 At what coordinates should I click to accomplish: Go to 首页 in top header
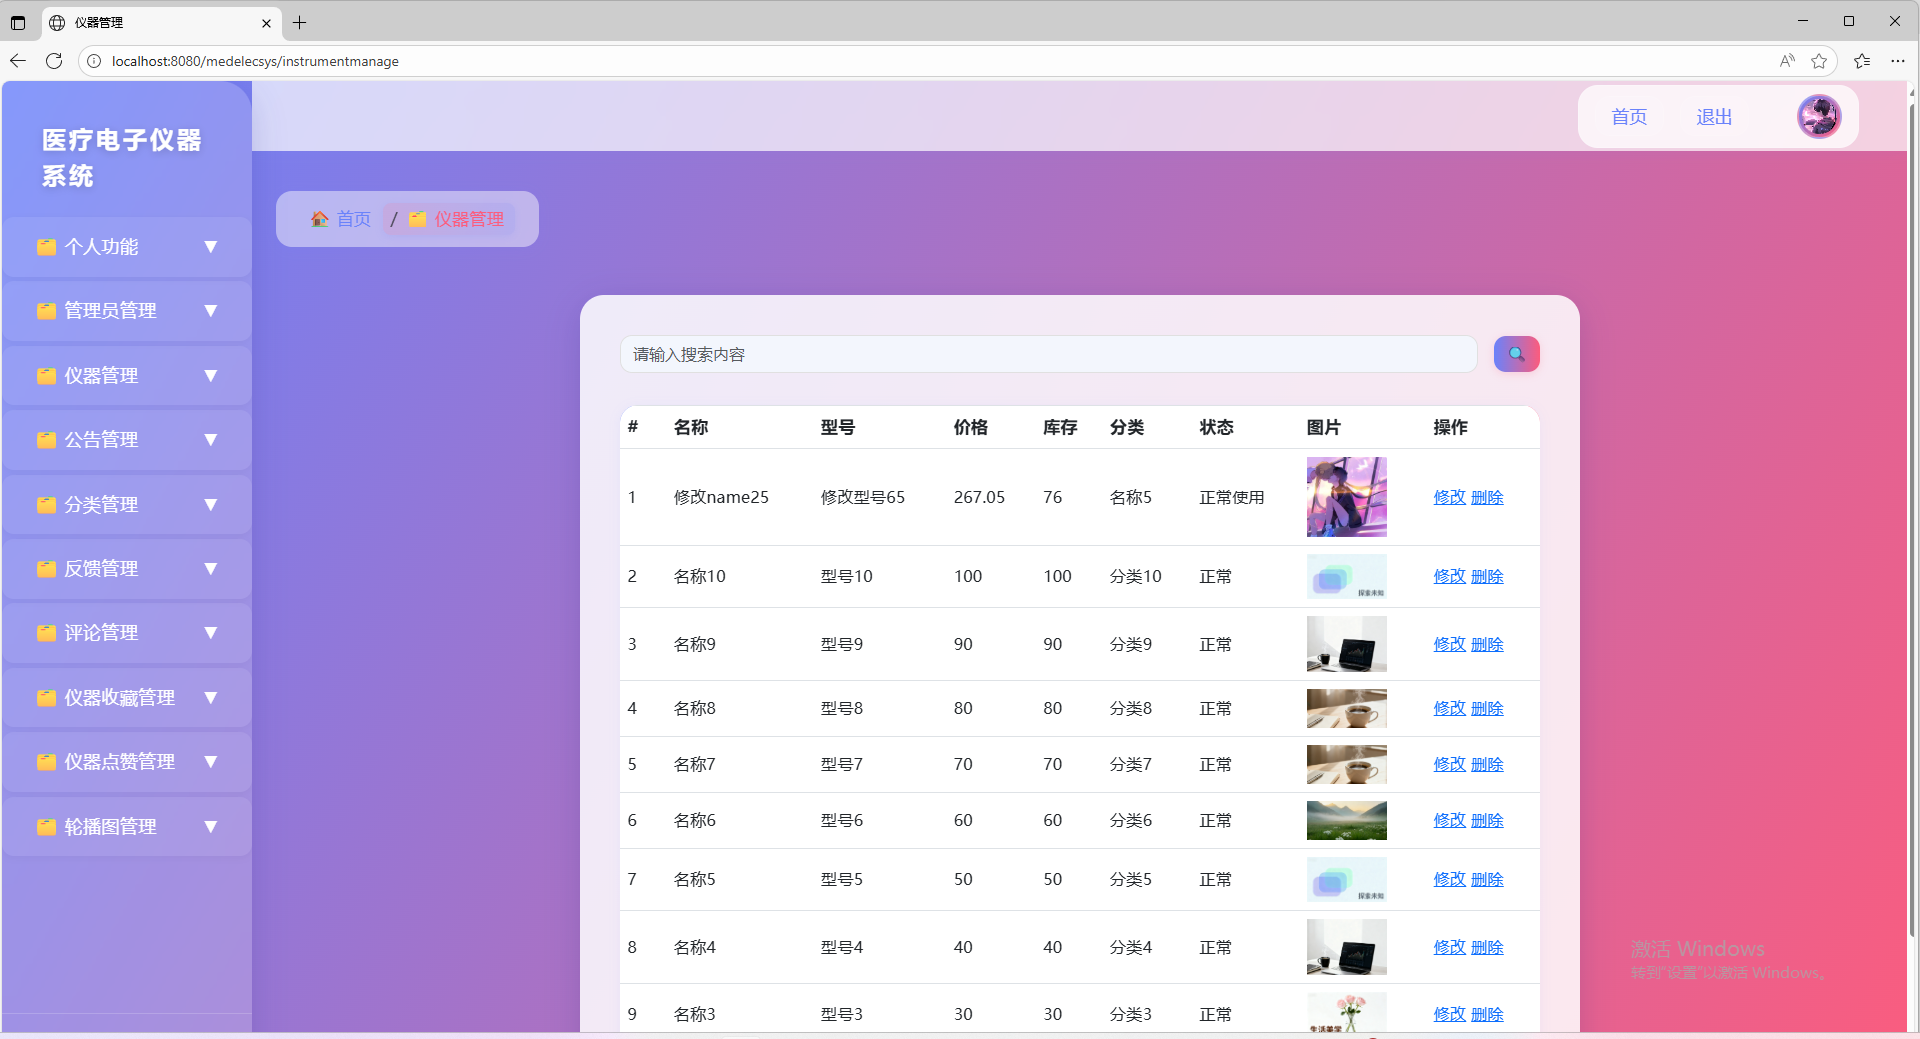click(x=1629, y=117)
